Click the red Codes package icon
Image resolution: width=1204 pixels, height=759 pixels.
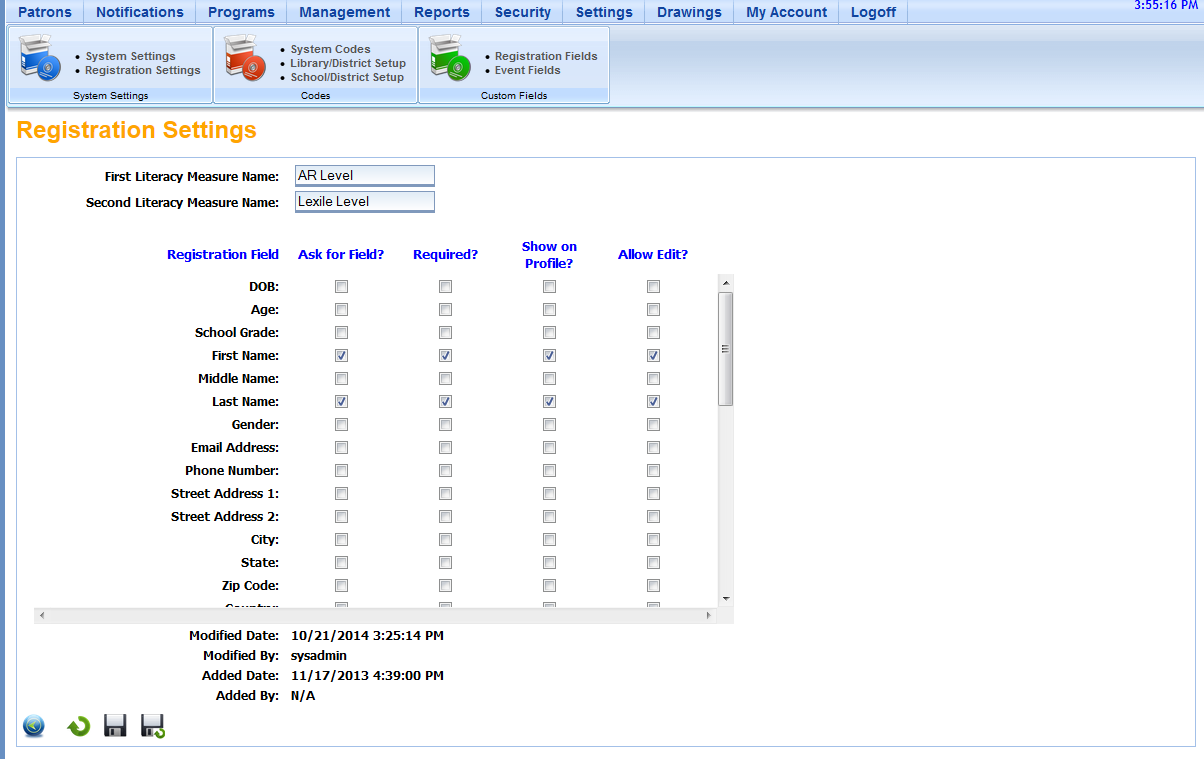pos(246,62)
